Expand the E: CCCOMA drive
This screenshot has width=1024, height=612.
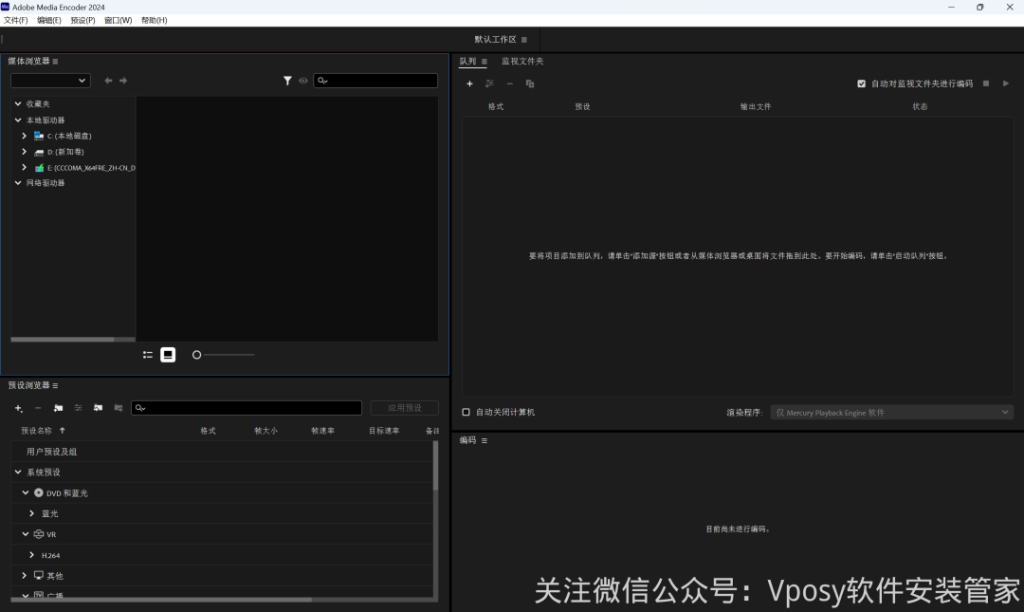(x=24, y=168)
